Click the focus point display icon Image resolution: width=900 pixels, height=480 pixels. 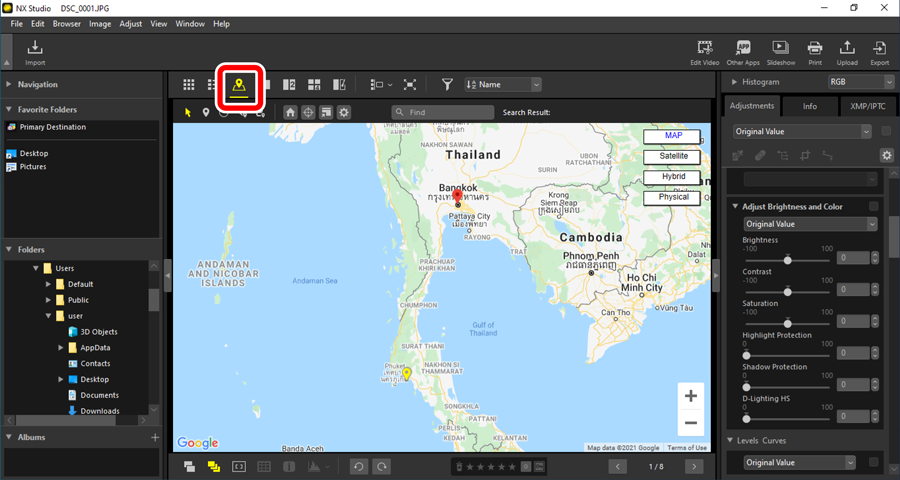[x=239, y=467]
